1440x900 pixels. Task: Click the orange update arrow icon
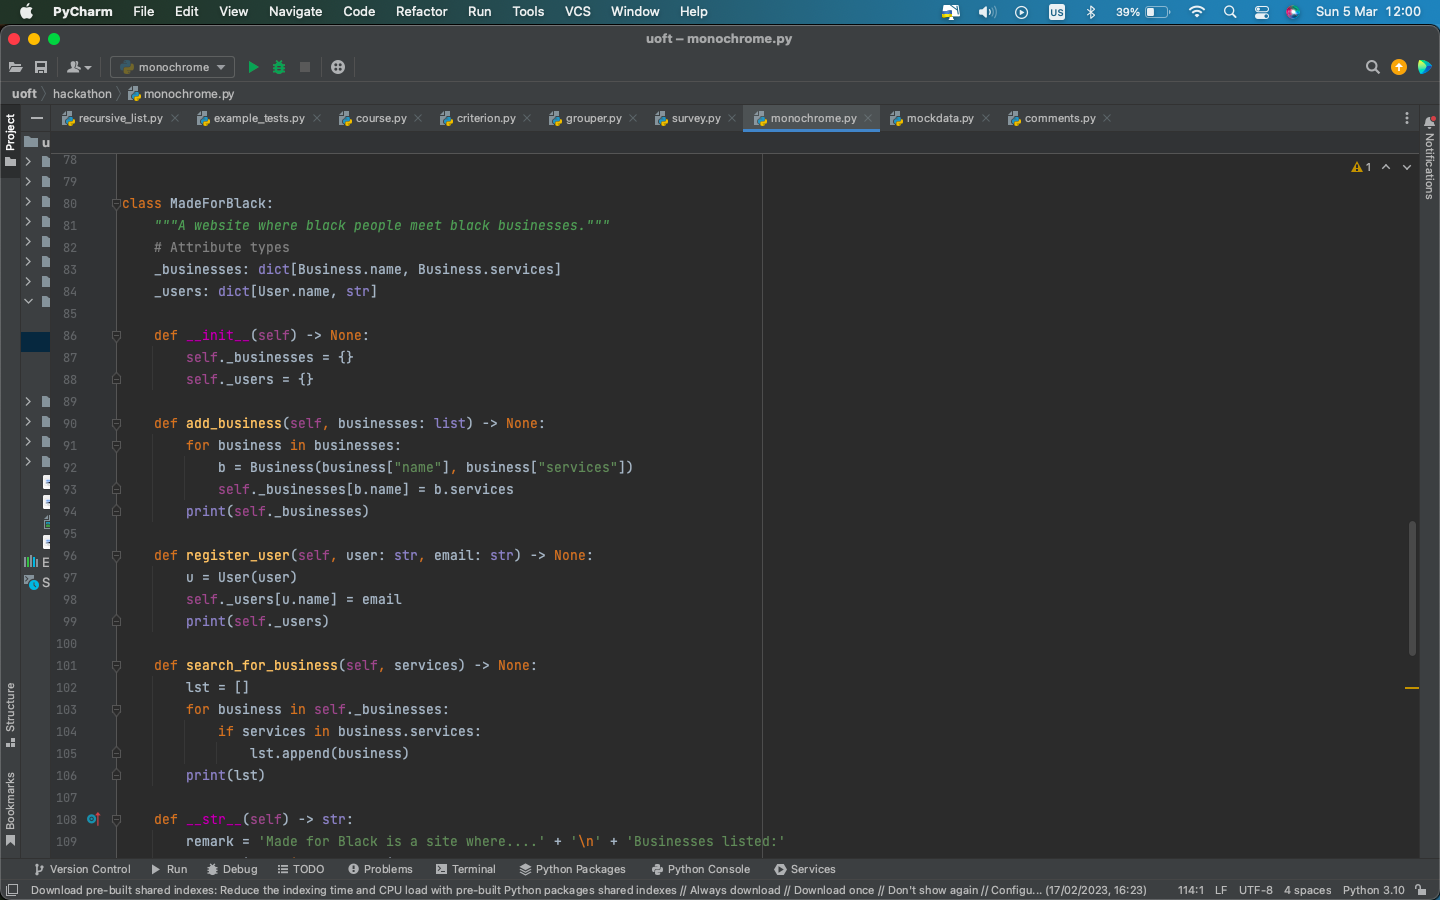click(x=1398, y=67)
